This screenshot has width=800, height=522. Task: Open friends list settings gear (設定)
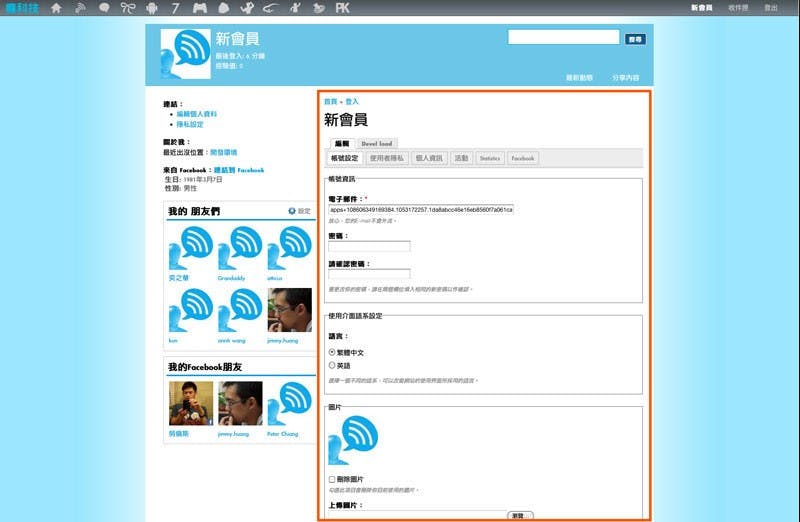[299, 211]
